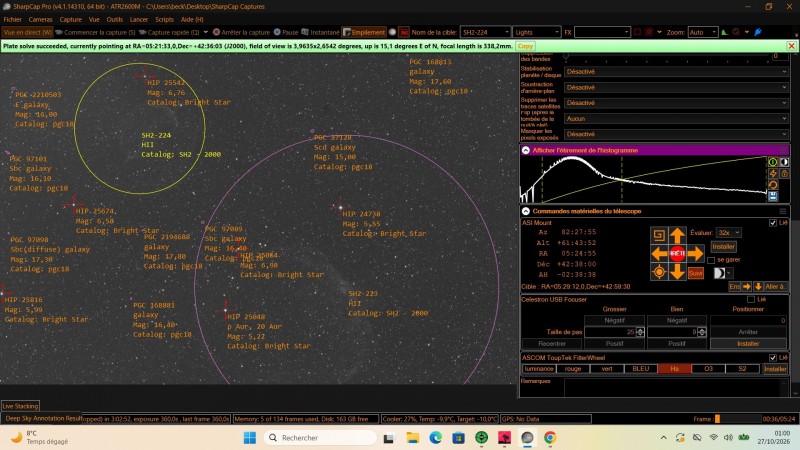Toggle ASI Mount Lié checkbox

coord(772,223)
